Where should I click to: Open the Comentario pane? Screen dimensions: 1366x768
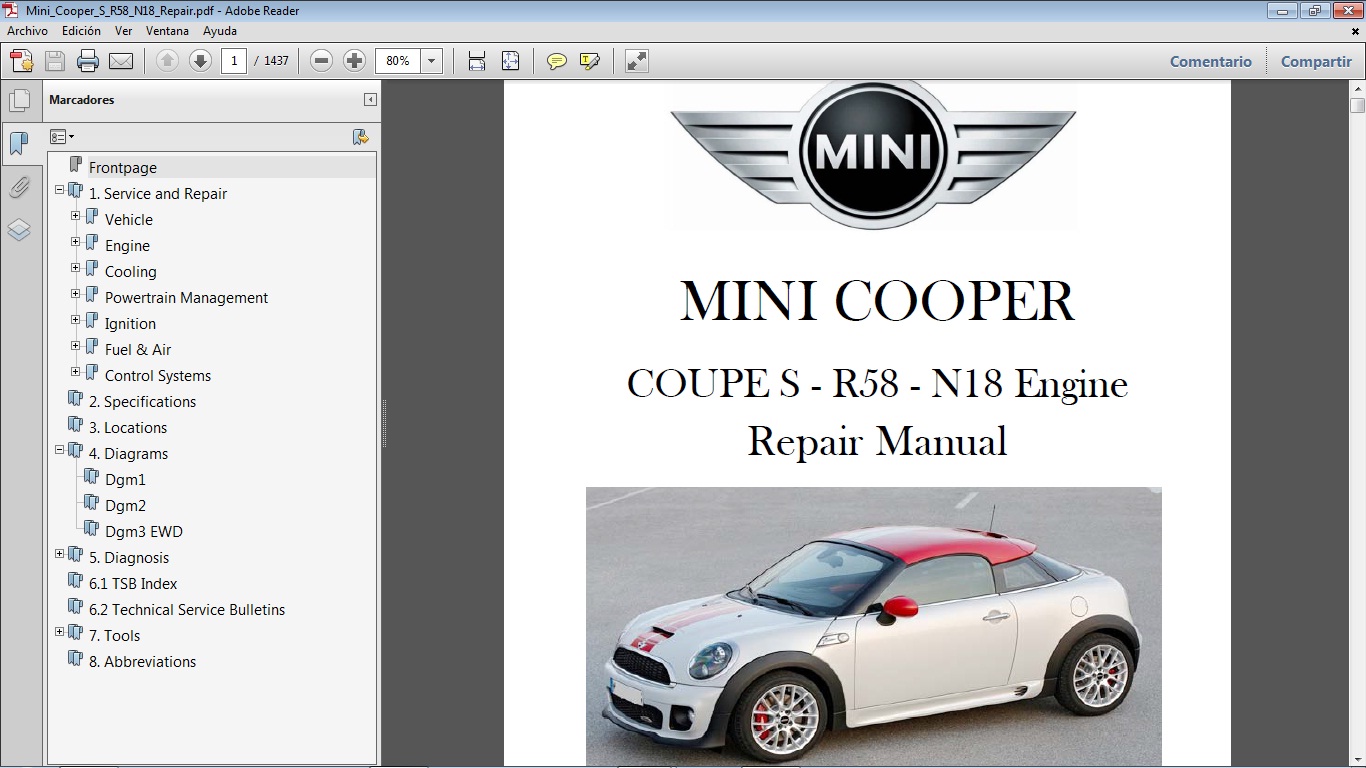[1210, 61]
